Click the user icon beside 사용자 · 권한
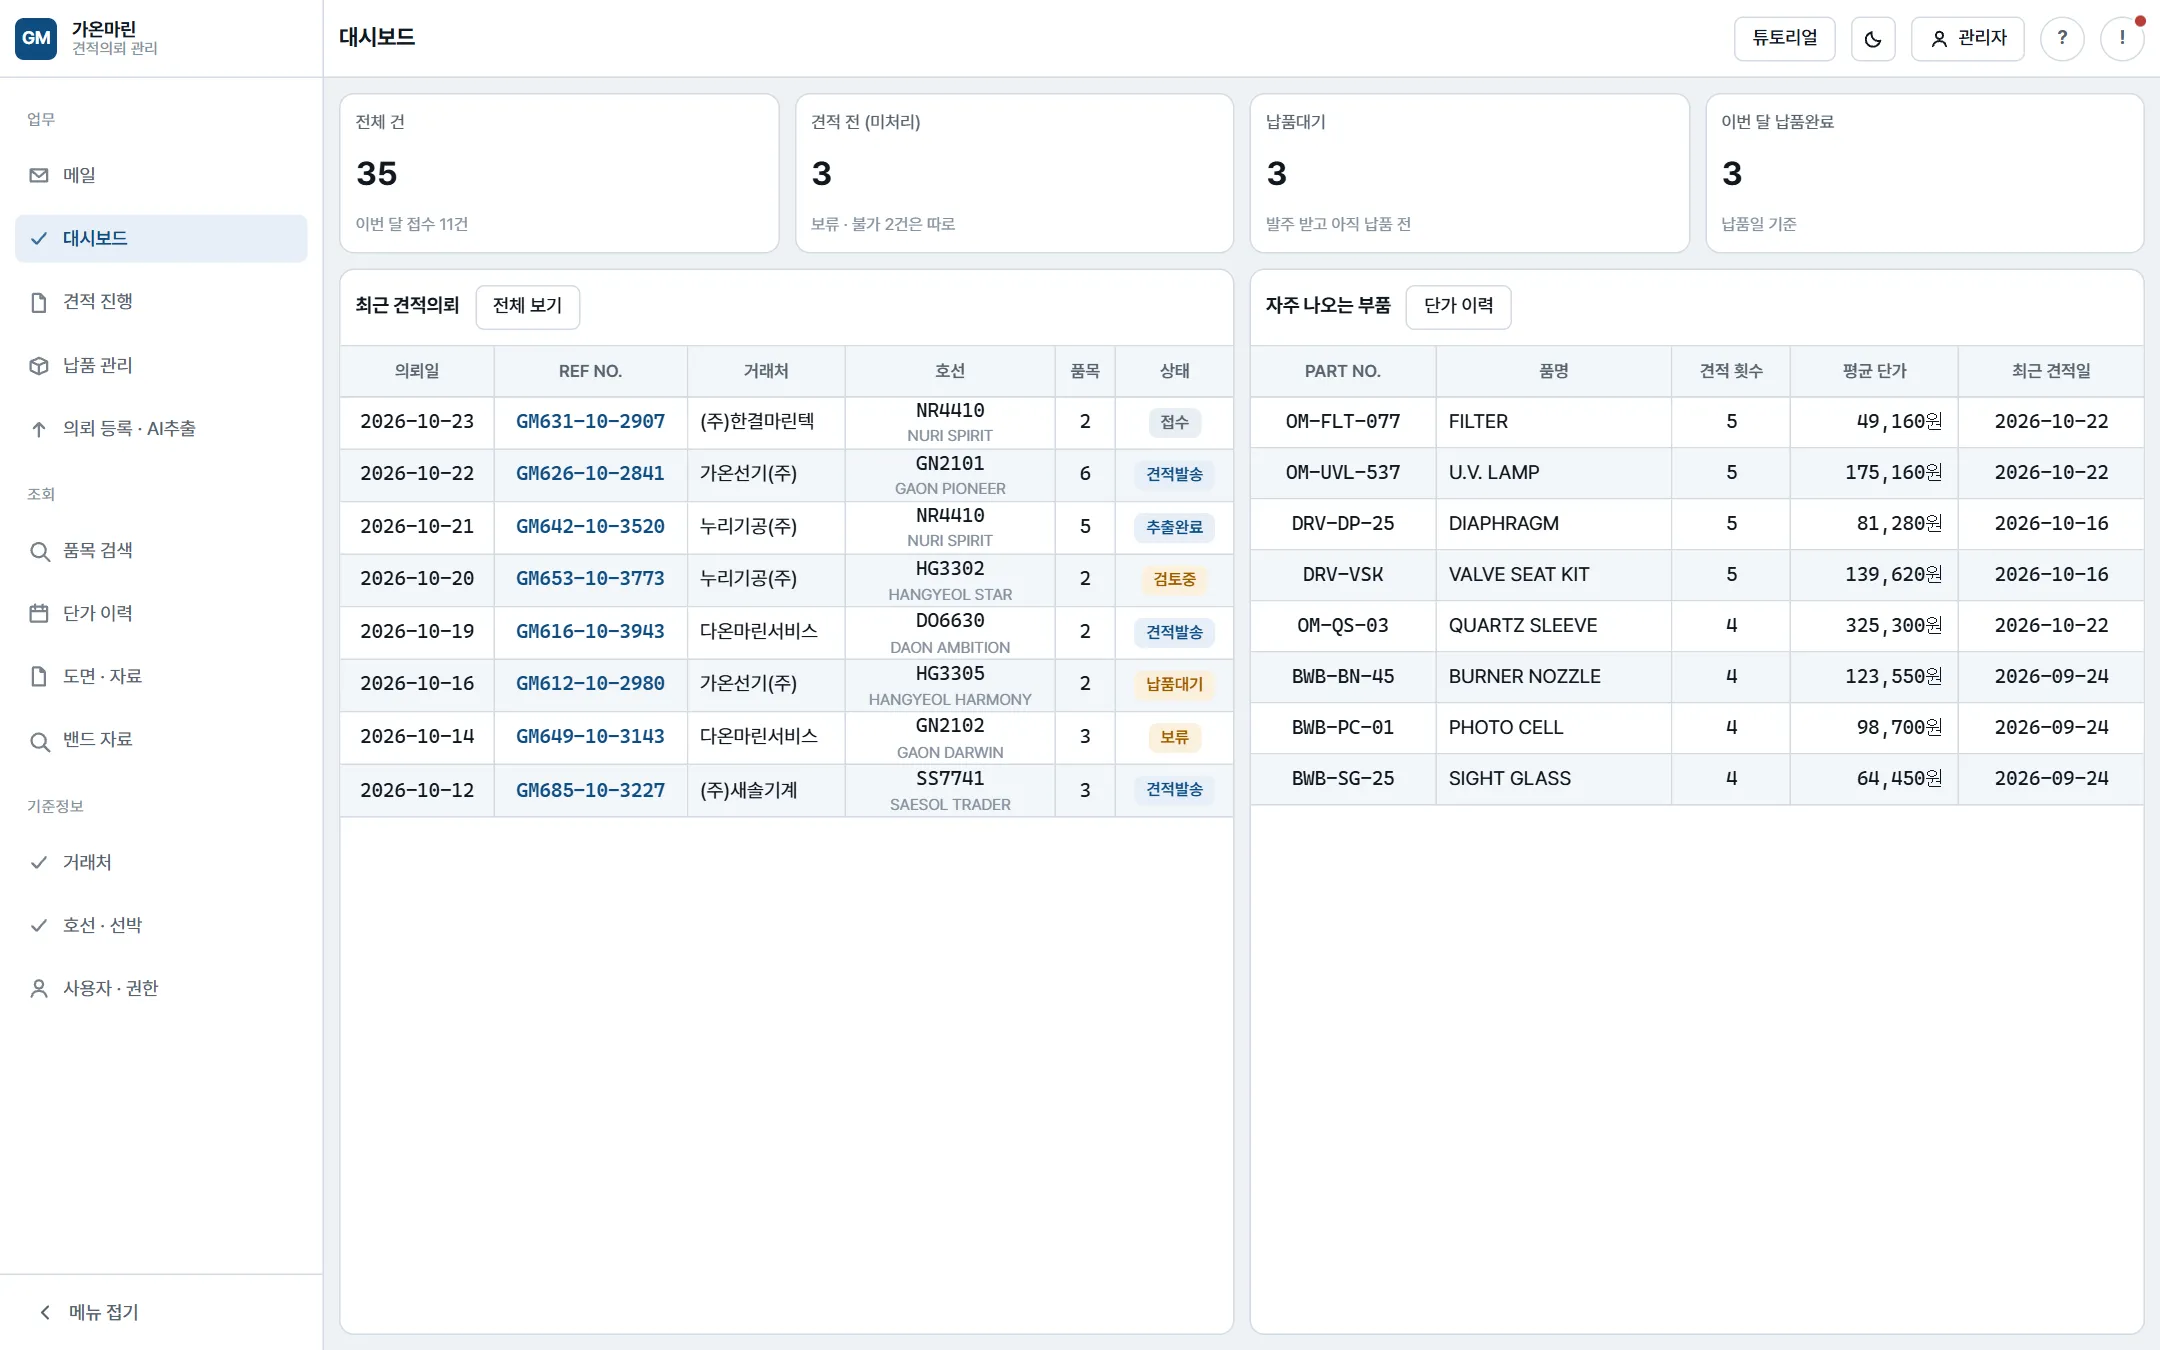Image resolution: width=2160 pixels, height=1350 pixels. (x=39, y=988)
